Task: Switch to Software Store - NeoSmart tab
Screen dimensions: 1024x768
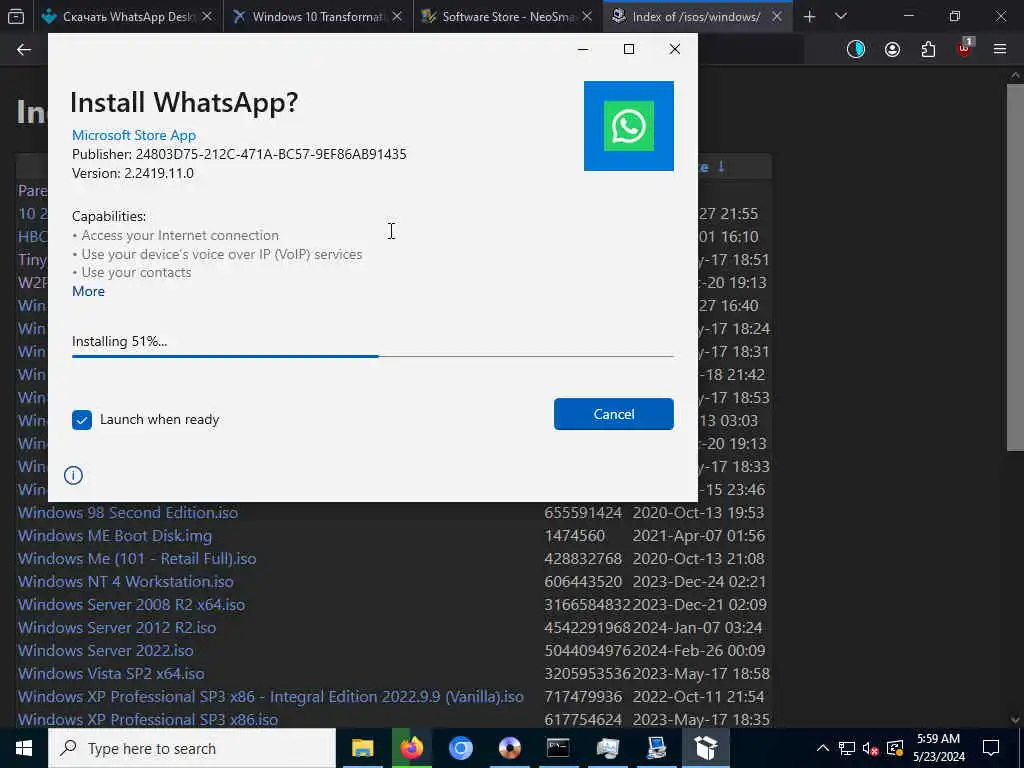Action: tap(508, 16)
